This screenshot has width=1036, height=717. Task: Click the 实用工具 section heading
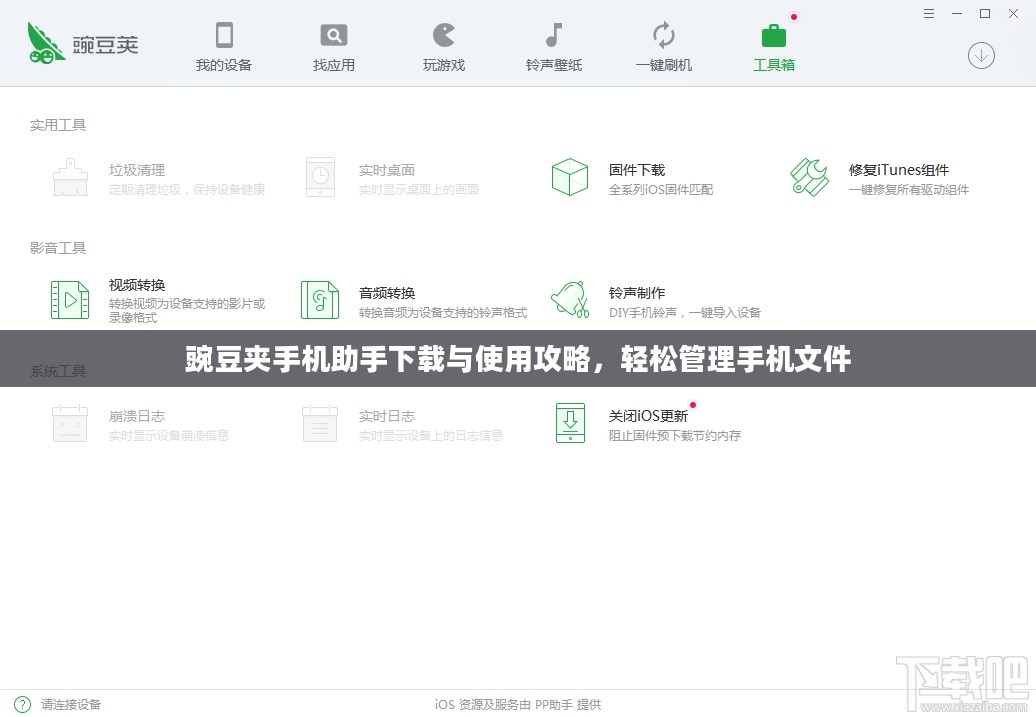(x=57, y=125)
